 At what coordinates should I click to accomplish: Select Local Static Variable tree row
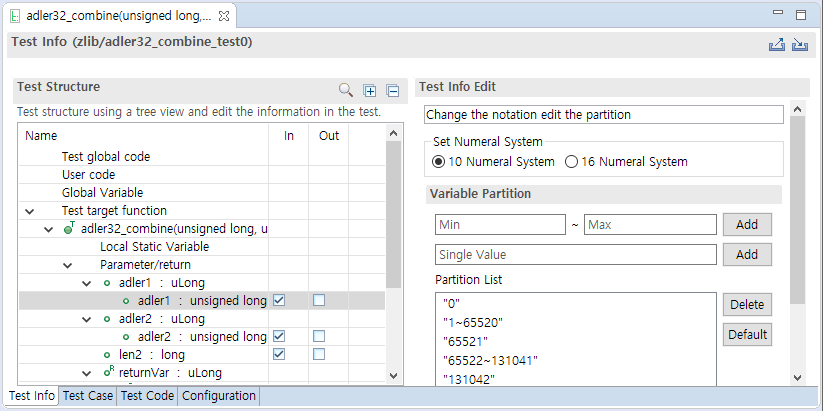point(202,246)
